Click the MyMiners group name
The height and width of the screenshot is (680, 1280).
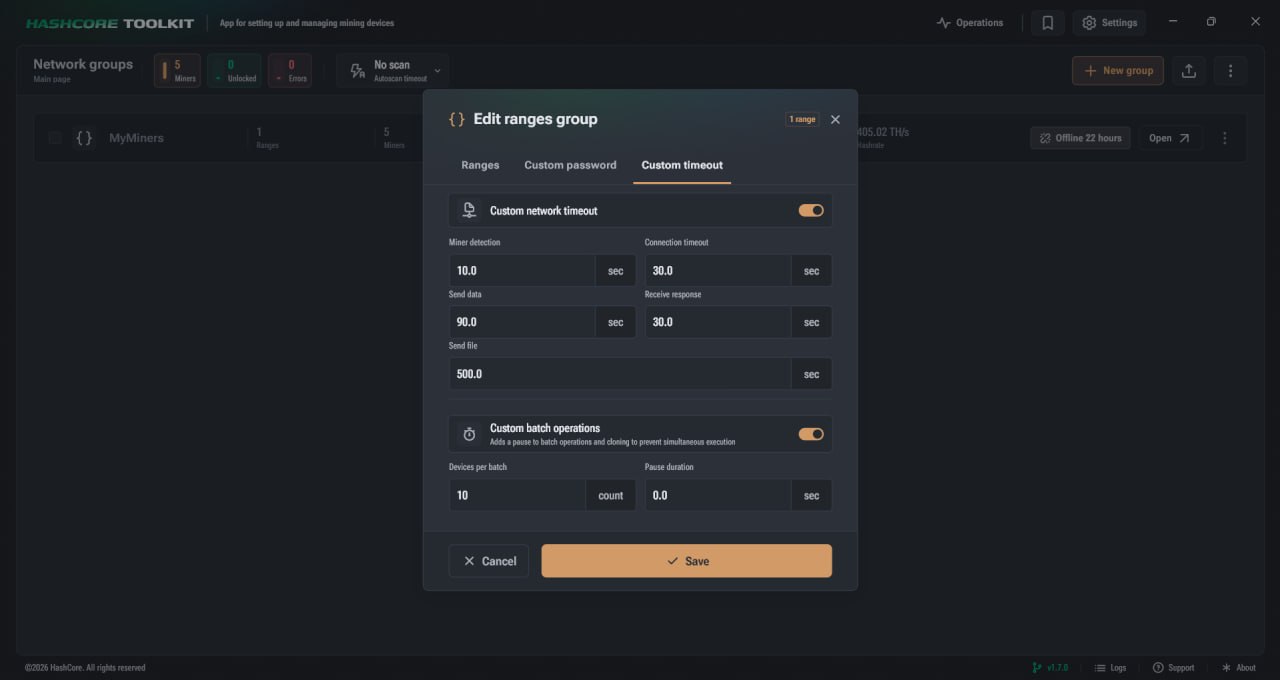click(136, 138)
